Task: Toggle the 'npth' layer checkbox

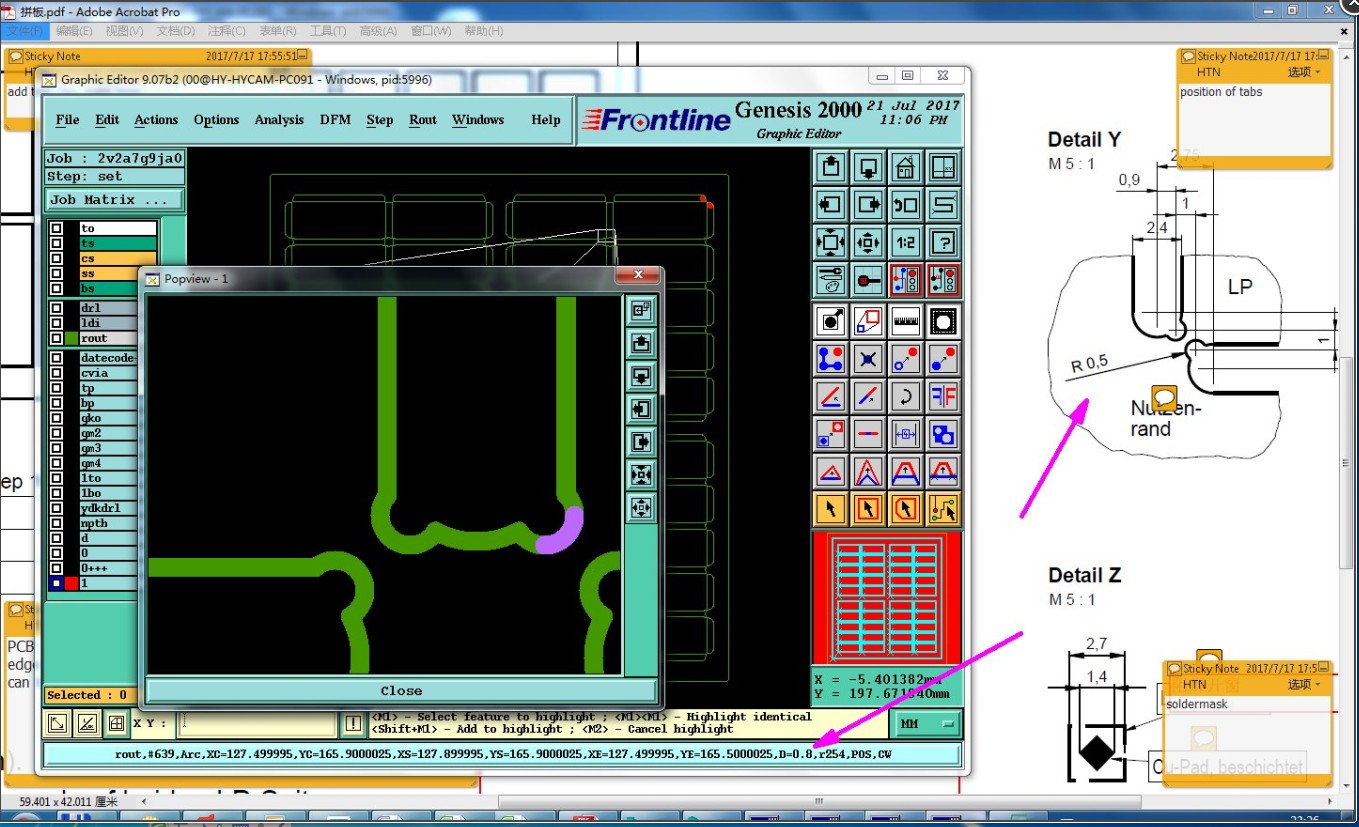Action: (x=57, y=523)
